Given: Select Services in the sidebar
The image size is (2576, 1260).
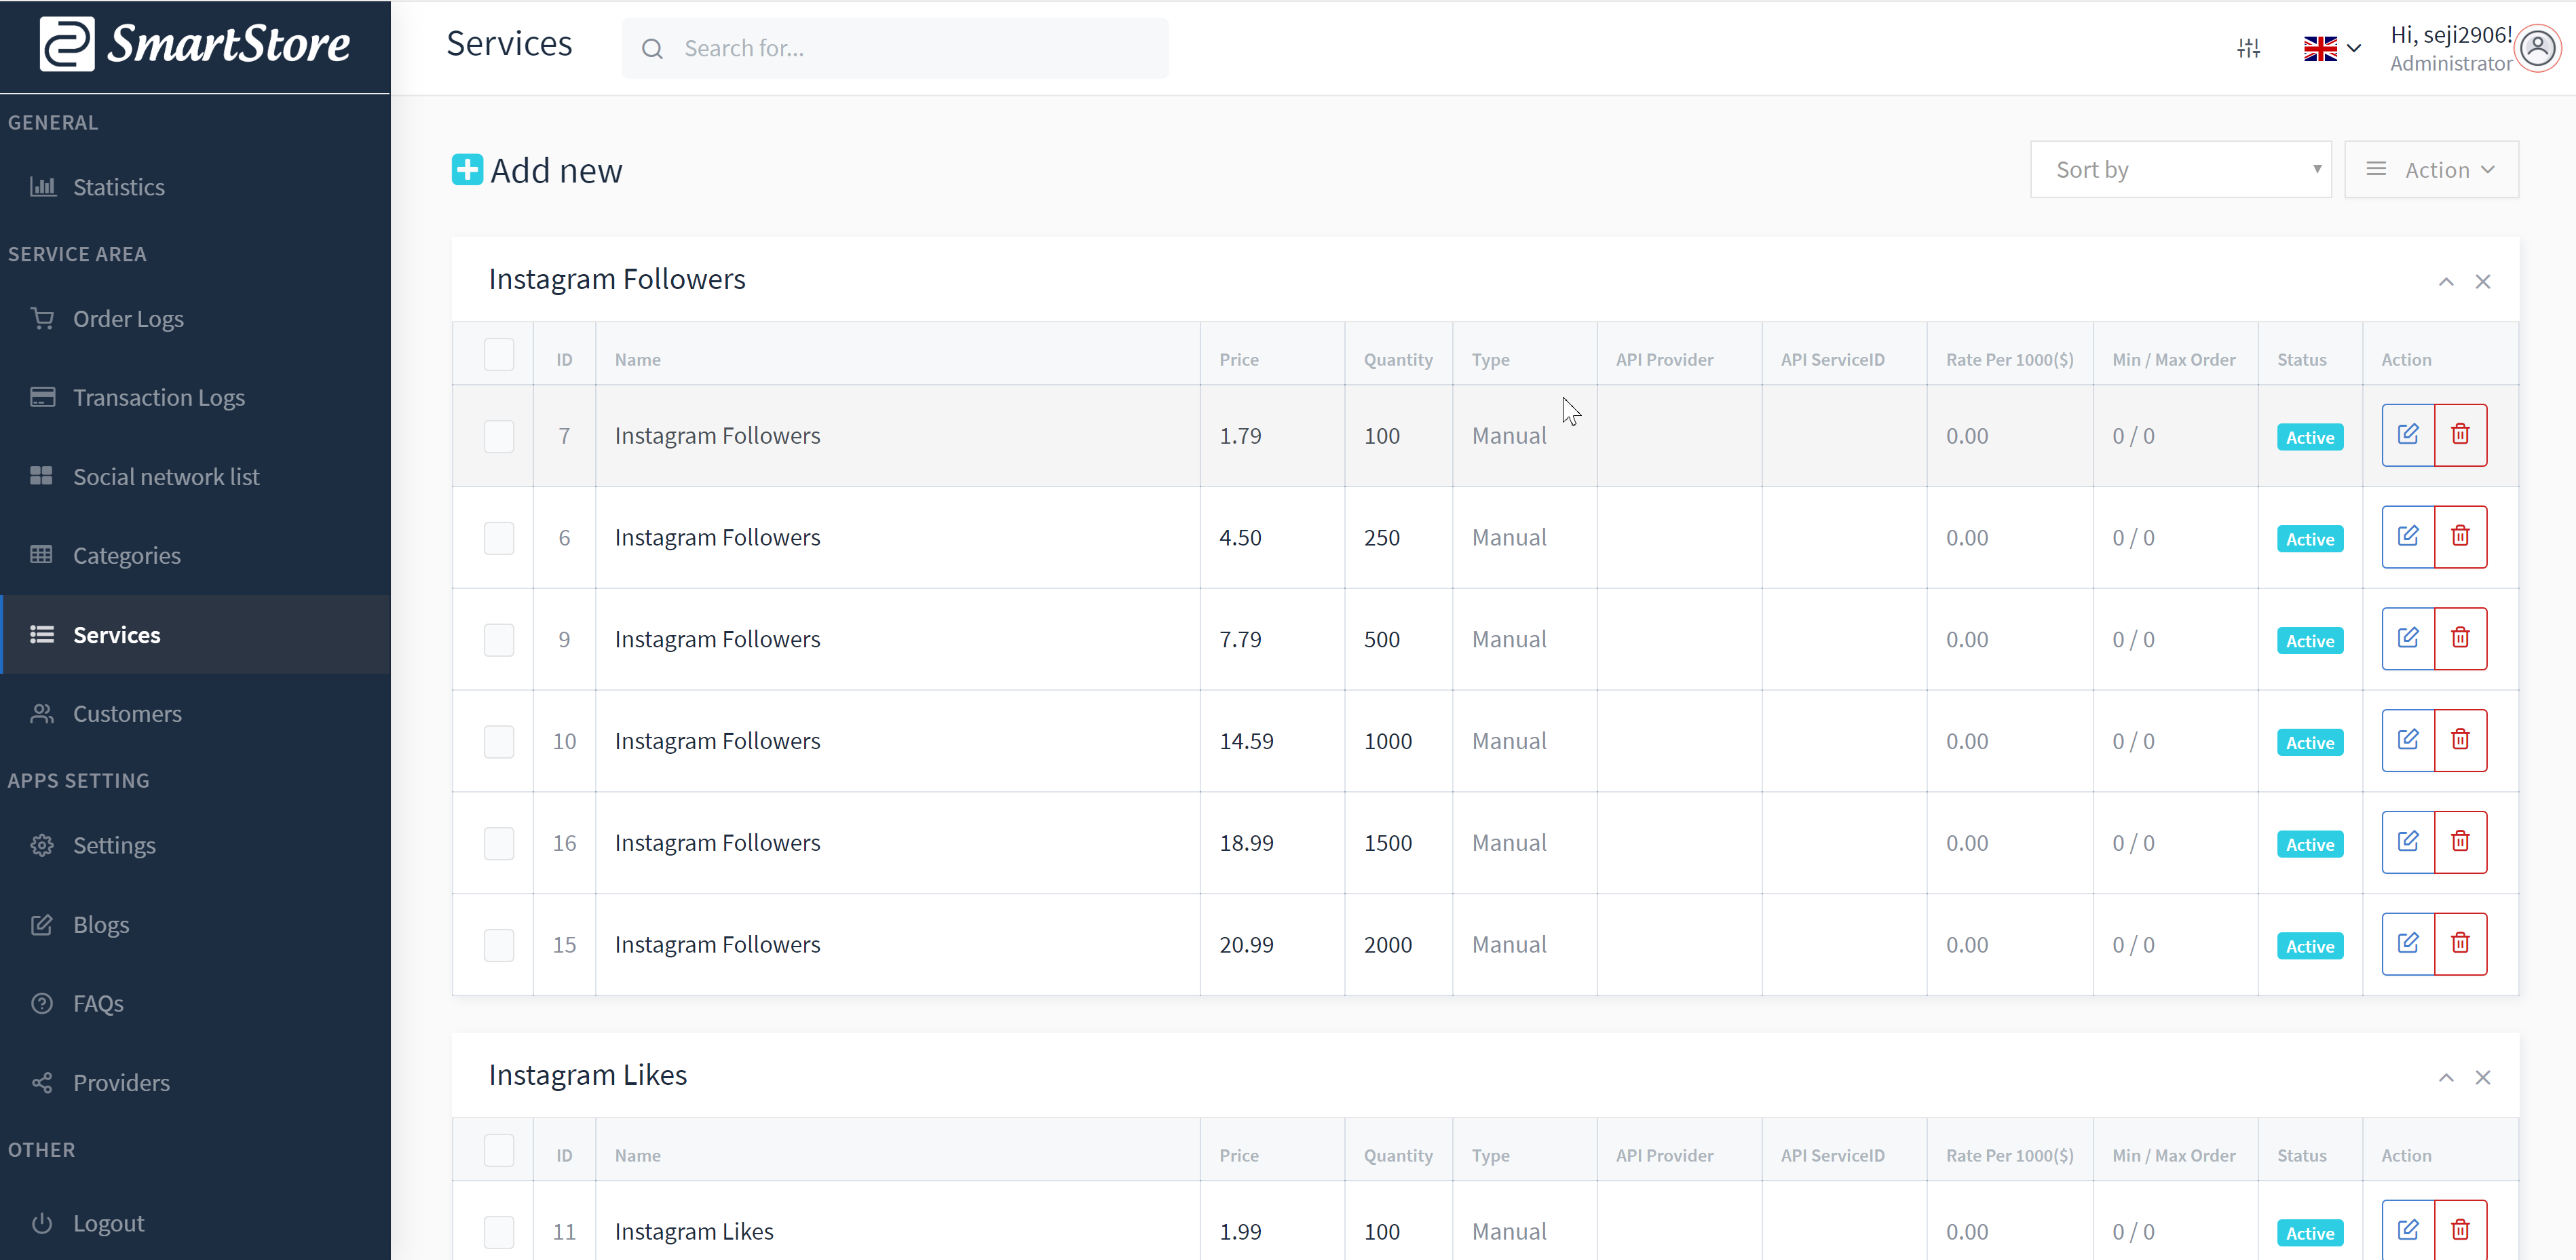Looking at the screenshot, I should point(195,635).
